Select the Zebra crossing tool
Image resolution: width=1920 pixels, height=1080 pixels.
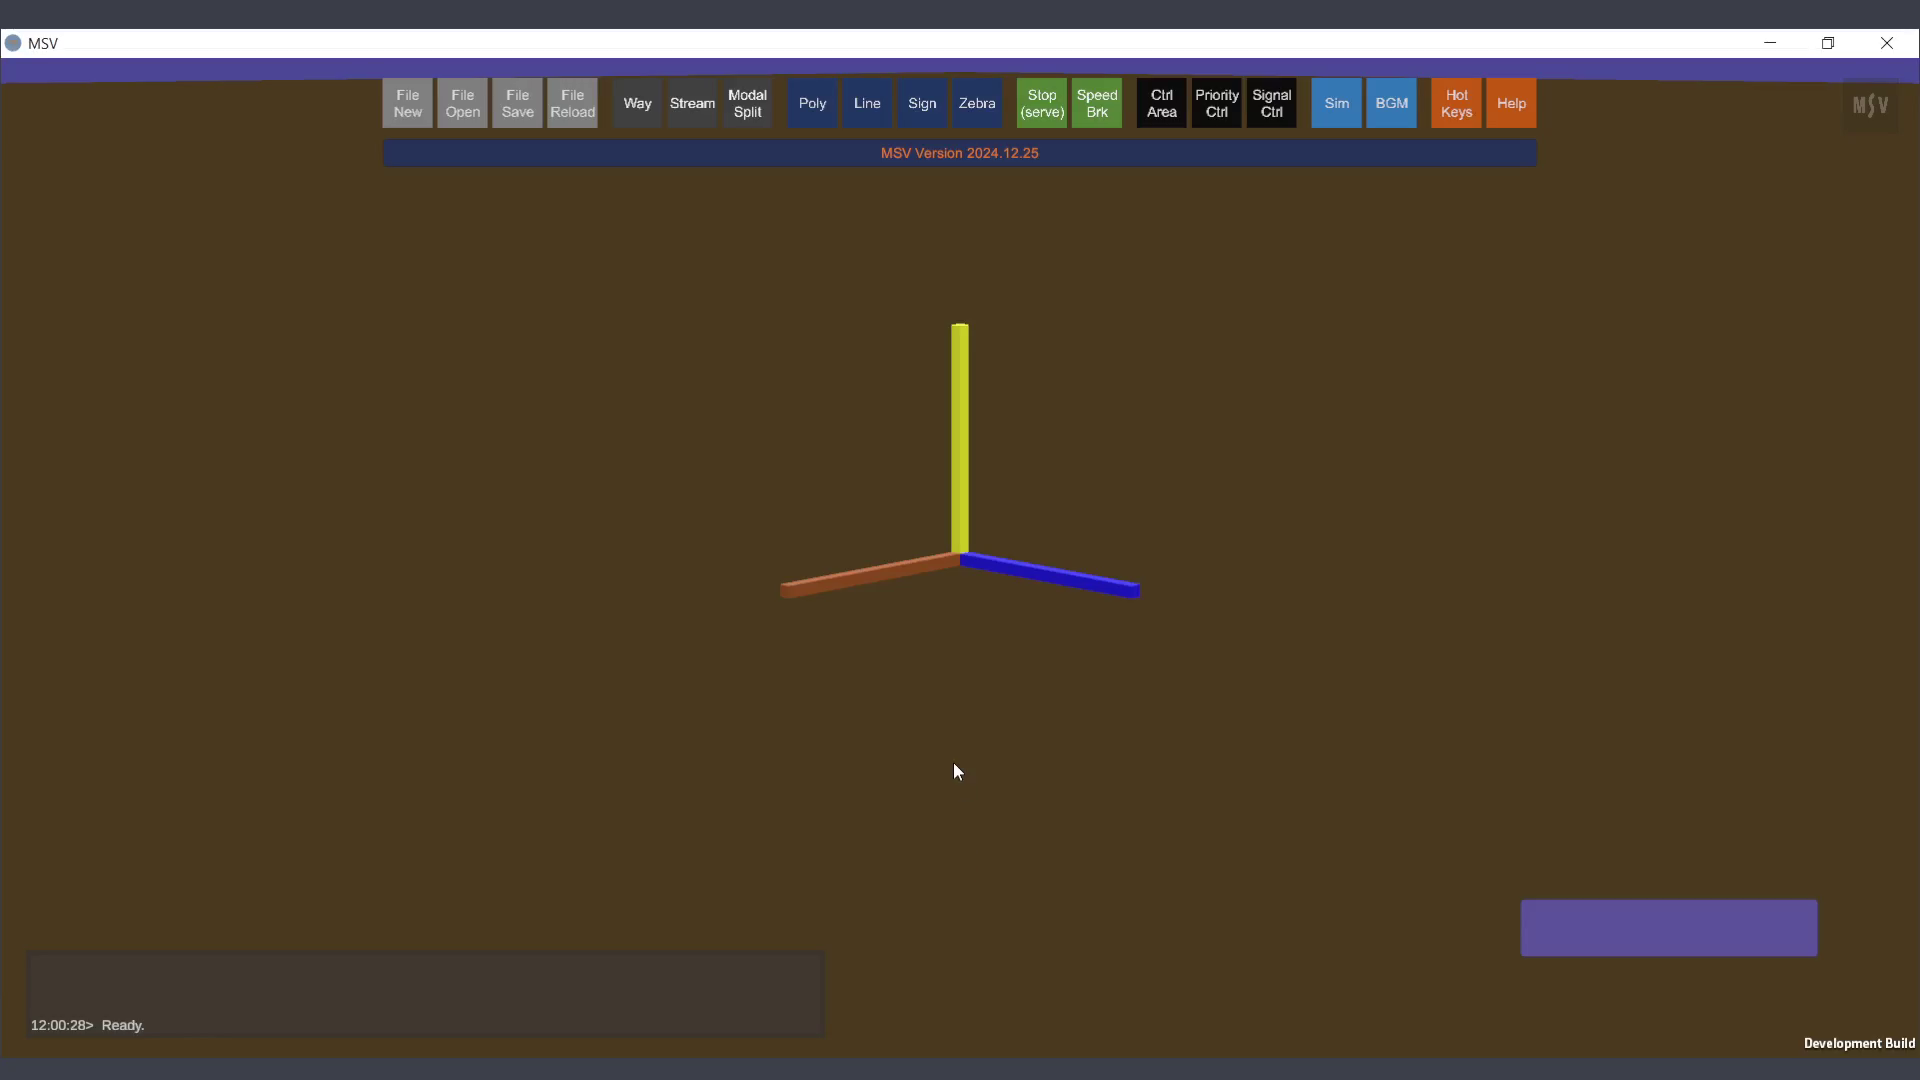click(x=977, y=103)
